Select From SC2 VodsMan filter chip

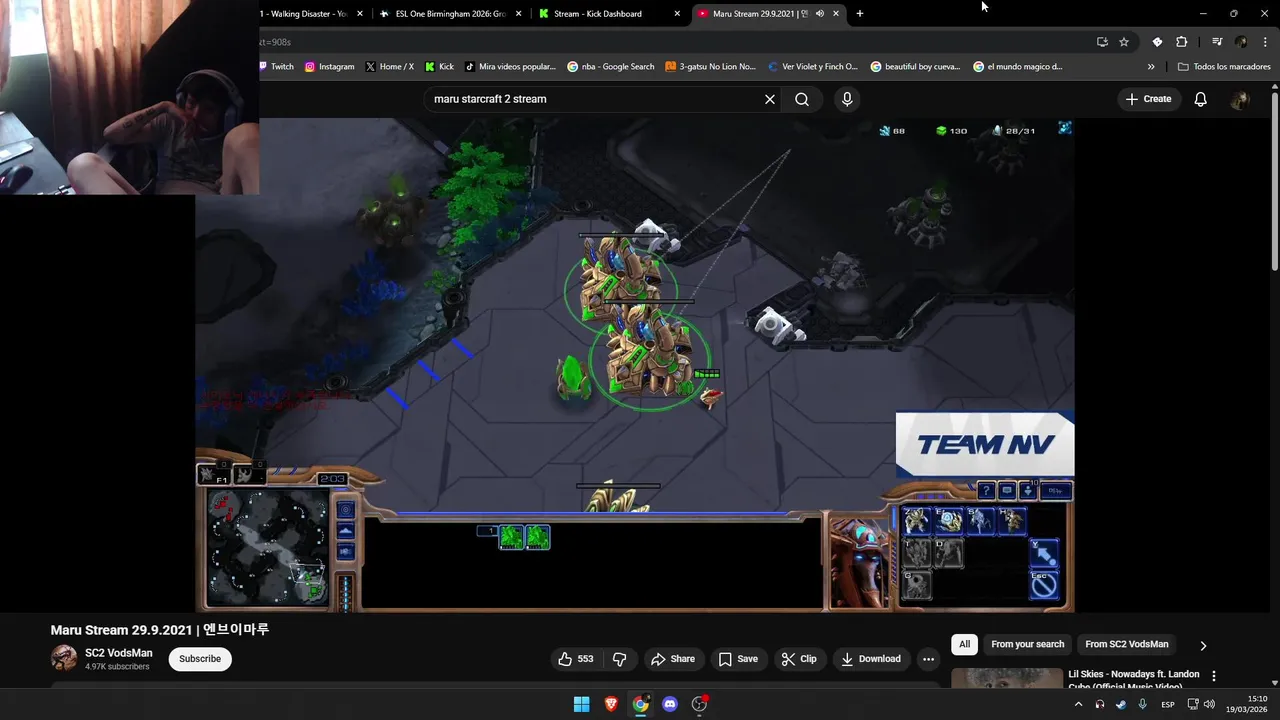1126,644
